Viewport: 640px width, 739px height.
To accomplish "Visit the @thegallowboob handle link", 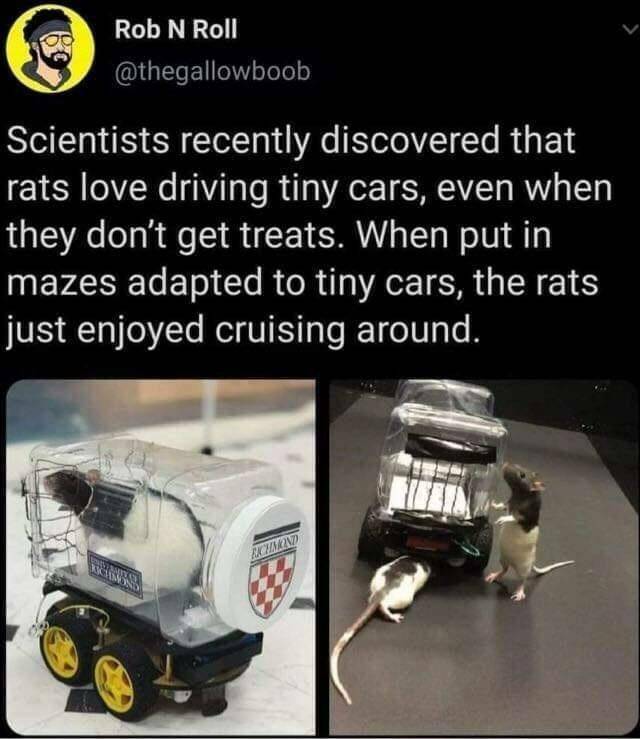I will click(x=213, y=72).
